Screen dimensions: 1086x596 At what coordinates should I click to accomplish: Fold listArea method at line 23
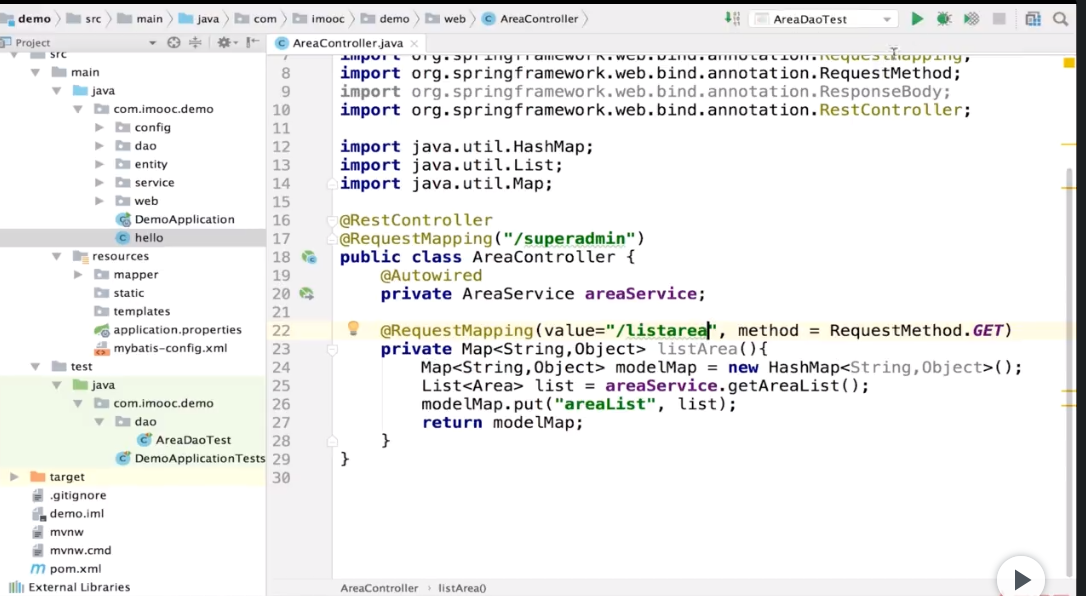tap(332, 350)
